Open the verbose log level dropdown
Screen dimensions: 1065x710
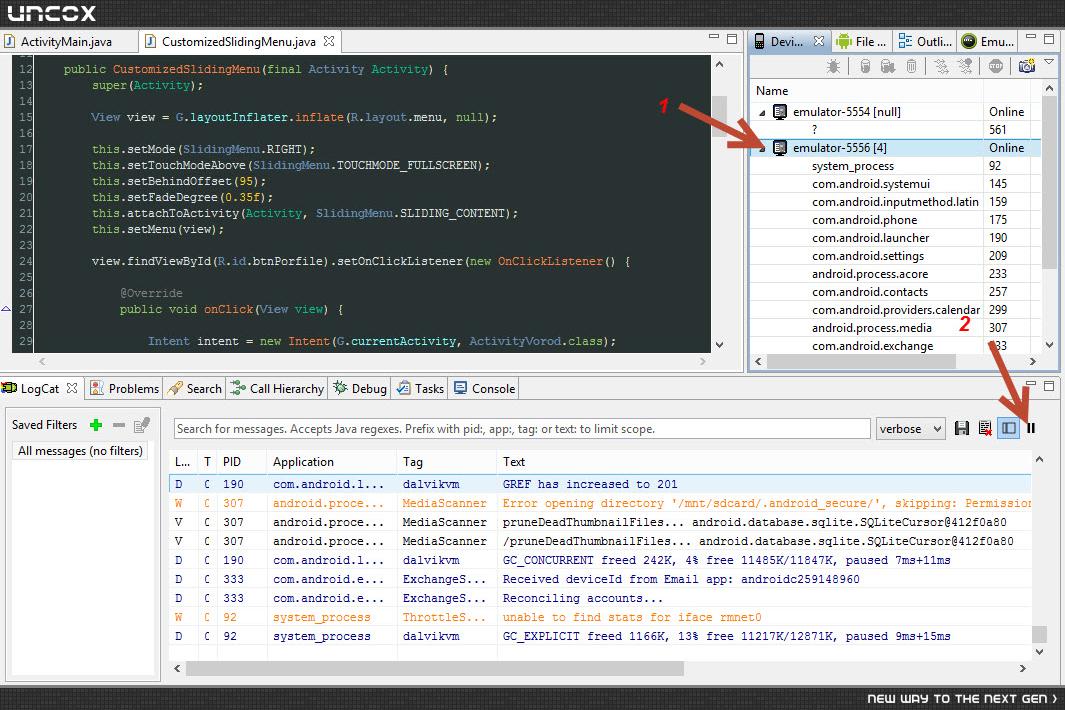(910, 429)
